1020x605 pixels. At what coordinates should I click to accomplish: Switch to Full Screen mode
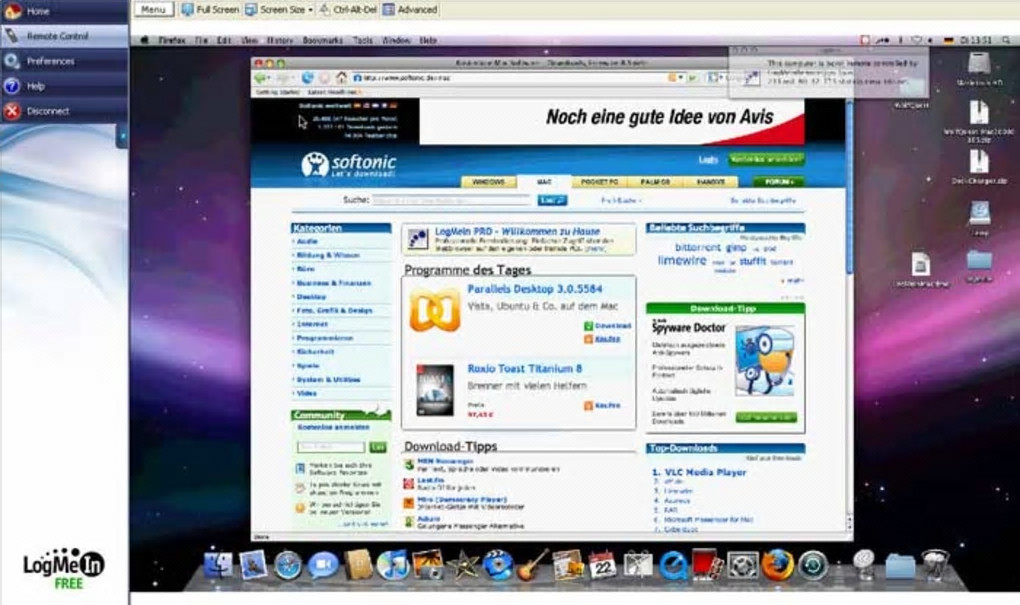[209, 10]
